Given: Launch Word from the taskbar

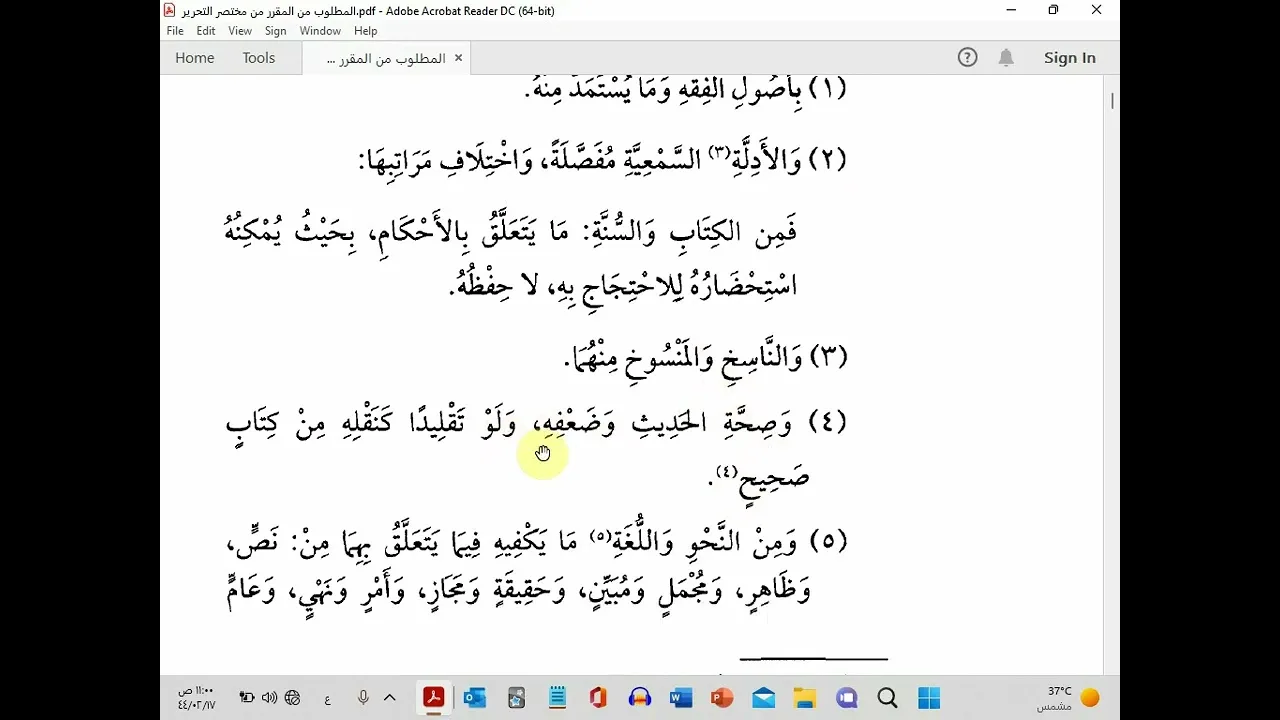Looking at the screenshot, I should click(681, 697).
